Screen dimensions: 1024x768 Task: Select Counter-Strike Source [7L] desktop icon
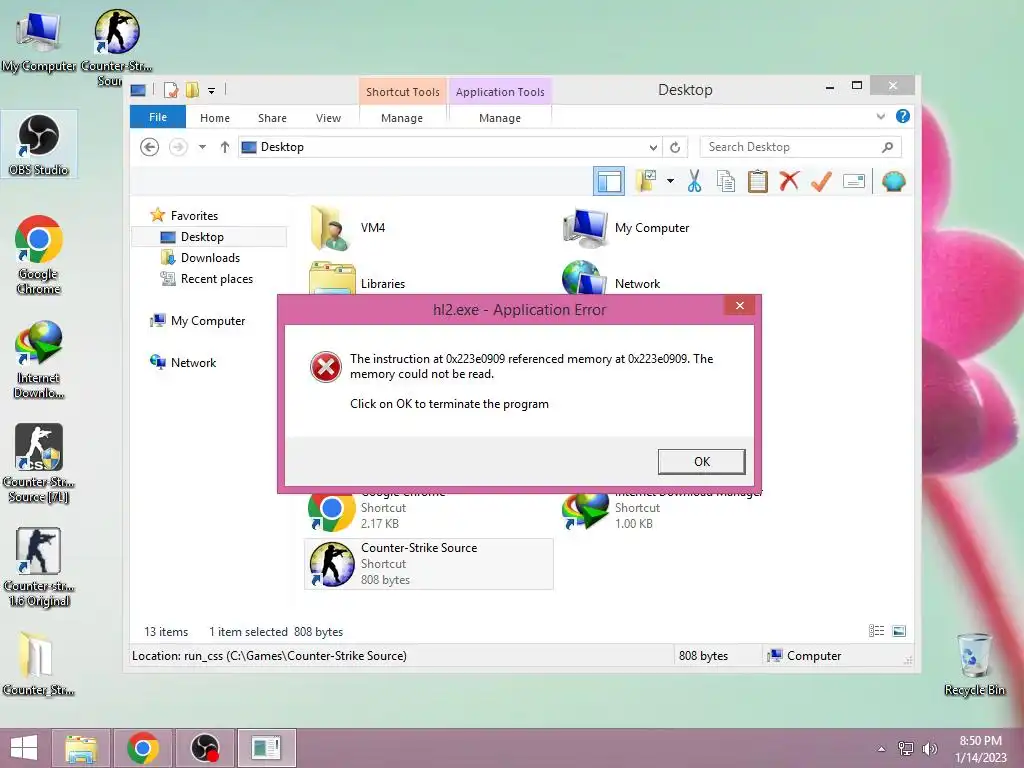(x=39, y=463)
